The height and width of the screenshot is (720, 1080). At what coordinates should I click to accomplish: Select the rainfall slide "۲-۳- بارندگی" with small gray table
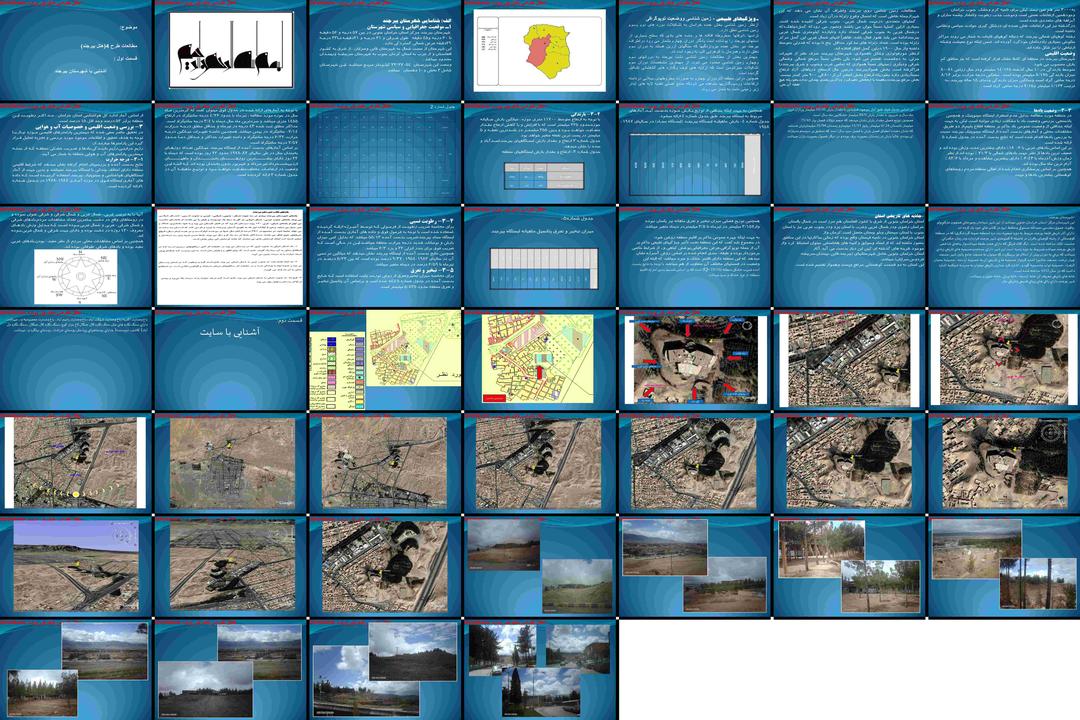coord(540,154)
